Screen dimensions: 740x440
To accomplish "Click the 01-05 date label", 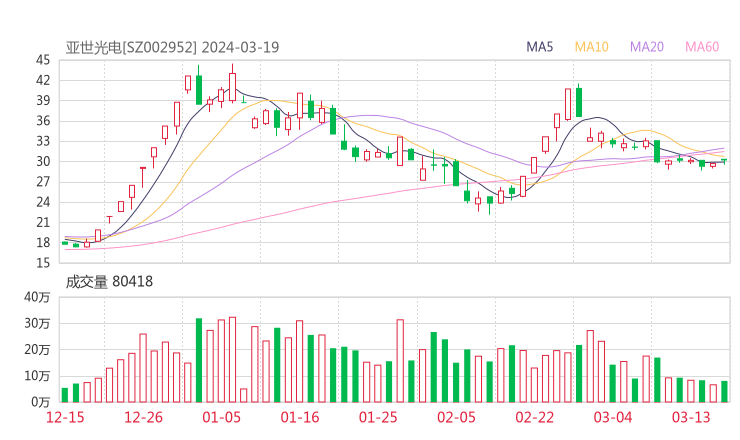I will [x=221, y=417].
